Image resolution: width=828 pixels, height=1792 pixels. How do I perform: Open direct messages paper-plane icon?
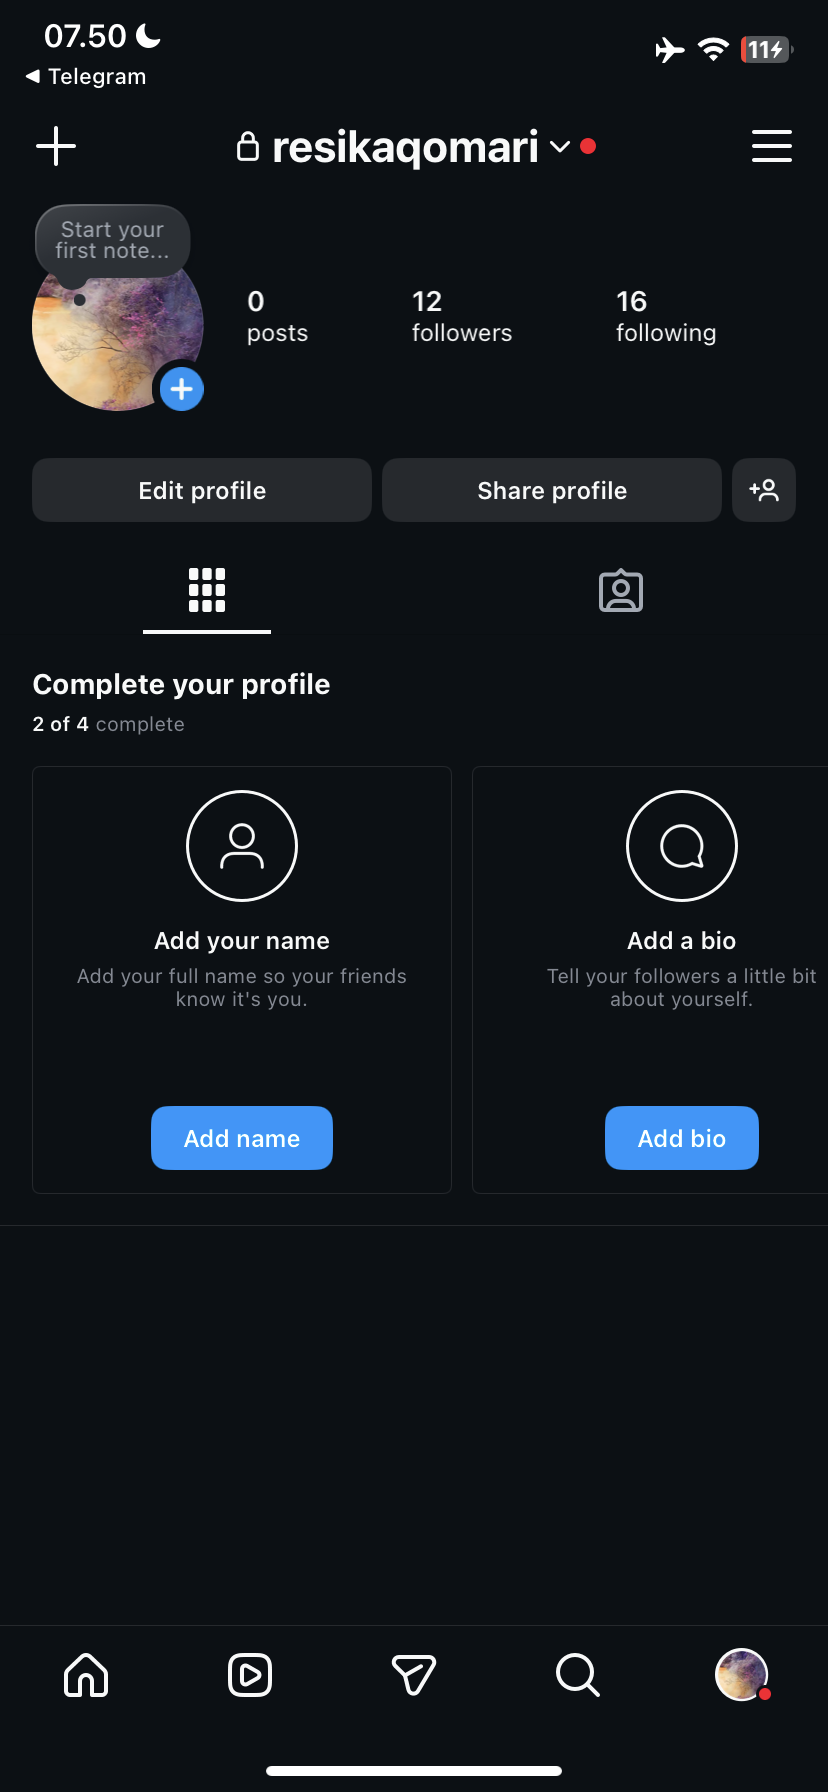click(414, 1674)
